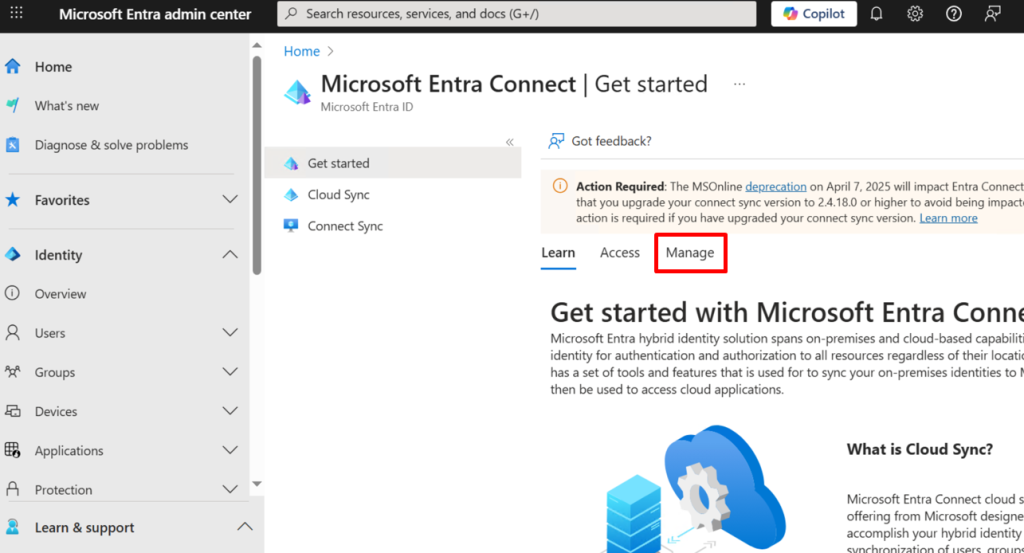Image resolution: width=1024 pixels, height=553 pixels.
Task: Click the Groups people icon
Action: tap(12, 371)
